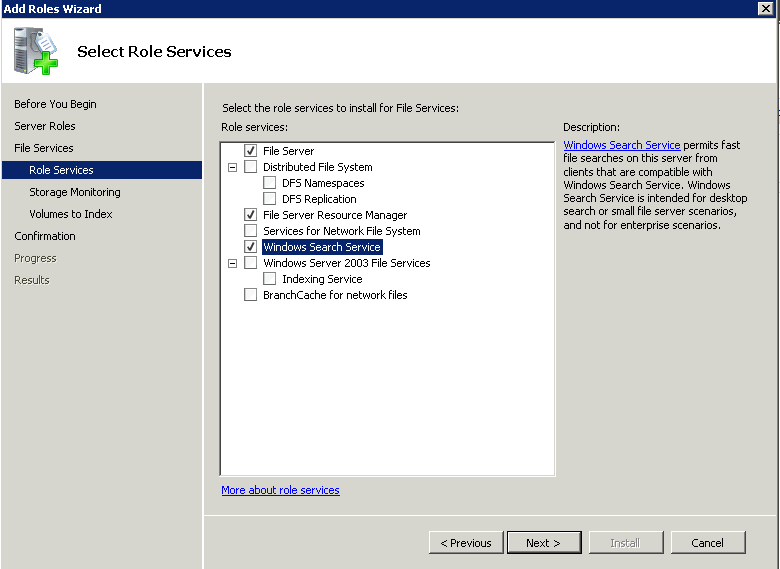Enable DFS Namespaces checkbox

(x=270, y=183)
